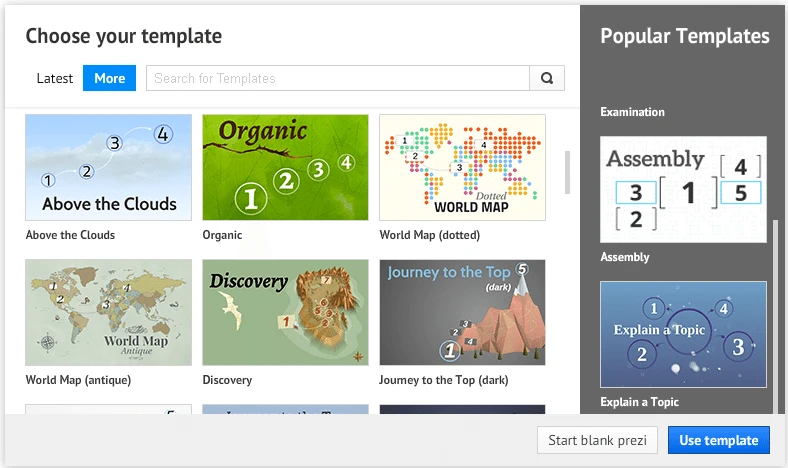Click the Use template button
Image resolution: width=788 pixels, height=468 pixels.
(719, 440)
